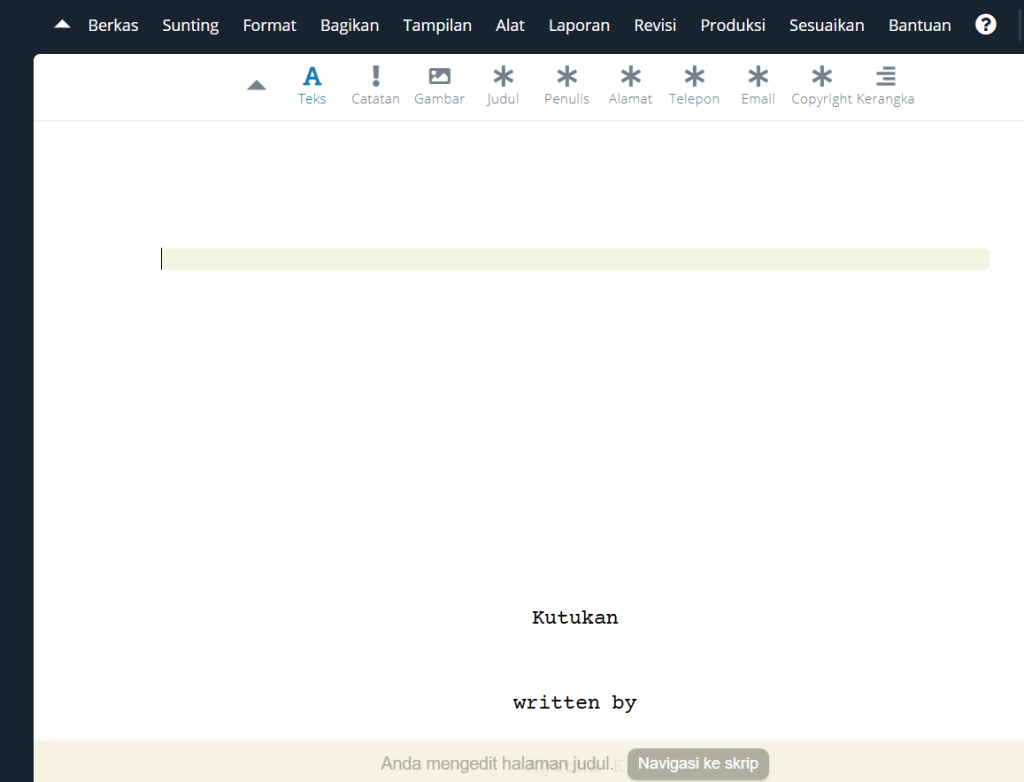Choose the Penulis author element
Viewport: 1024px width, 782px height.
tap(567, 77)
